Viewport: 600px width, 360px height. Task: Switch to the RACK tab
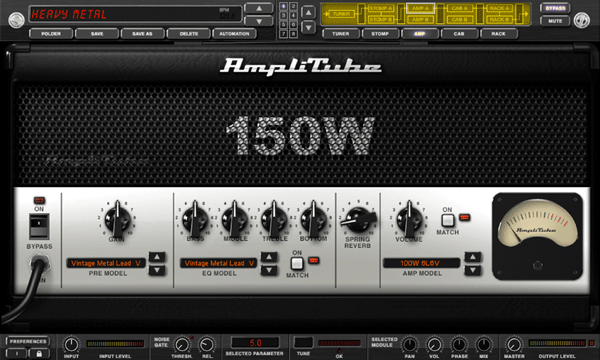coord(499,34)
